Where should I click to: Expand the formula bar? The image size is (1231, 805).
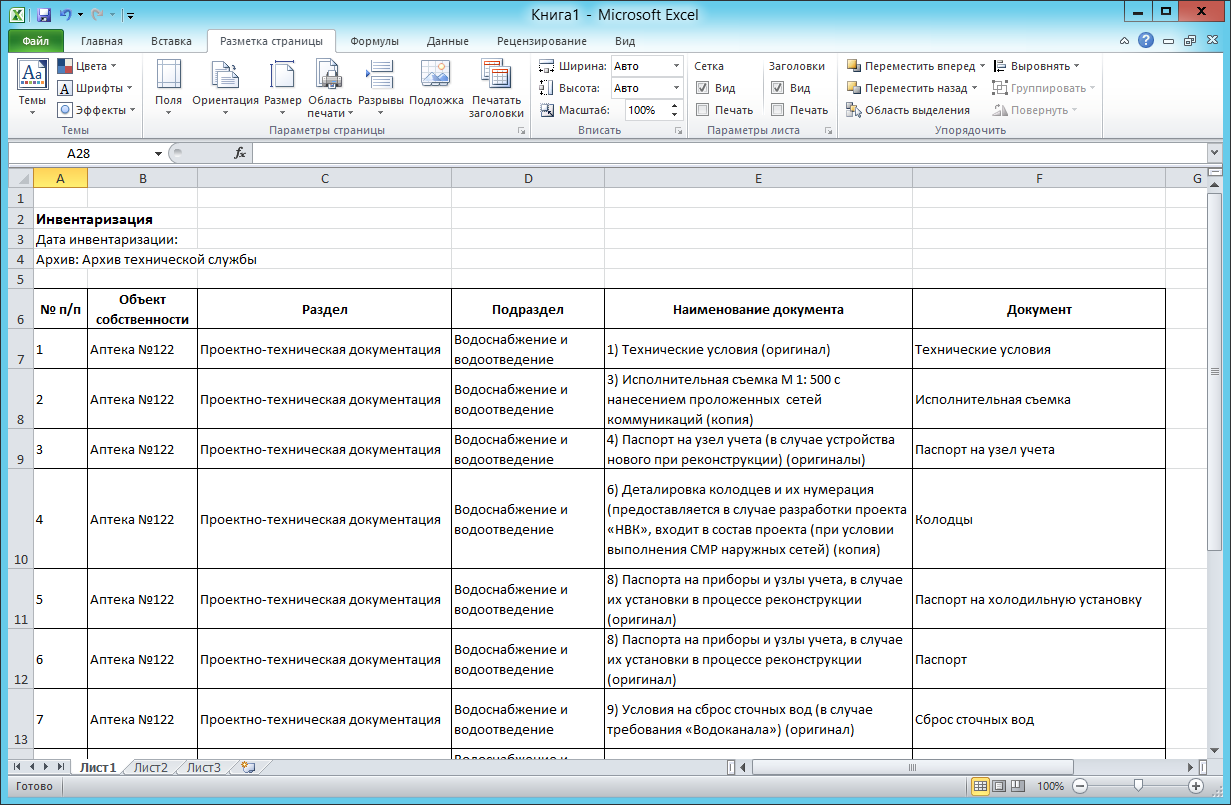[1214, 153]
